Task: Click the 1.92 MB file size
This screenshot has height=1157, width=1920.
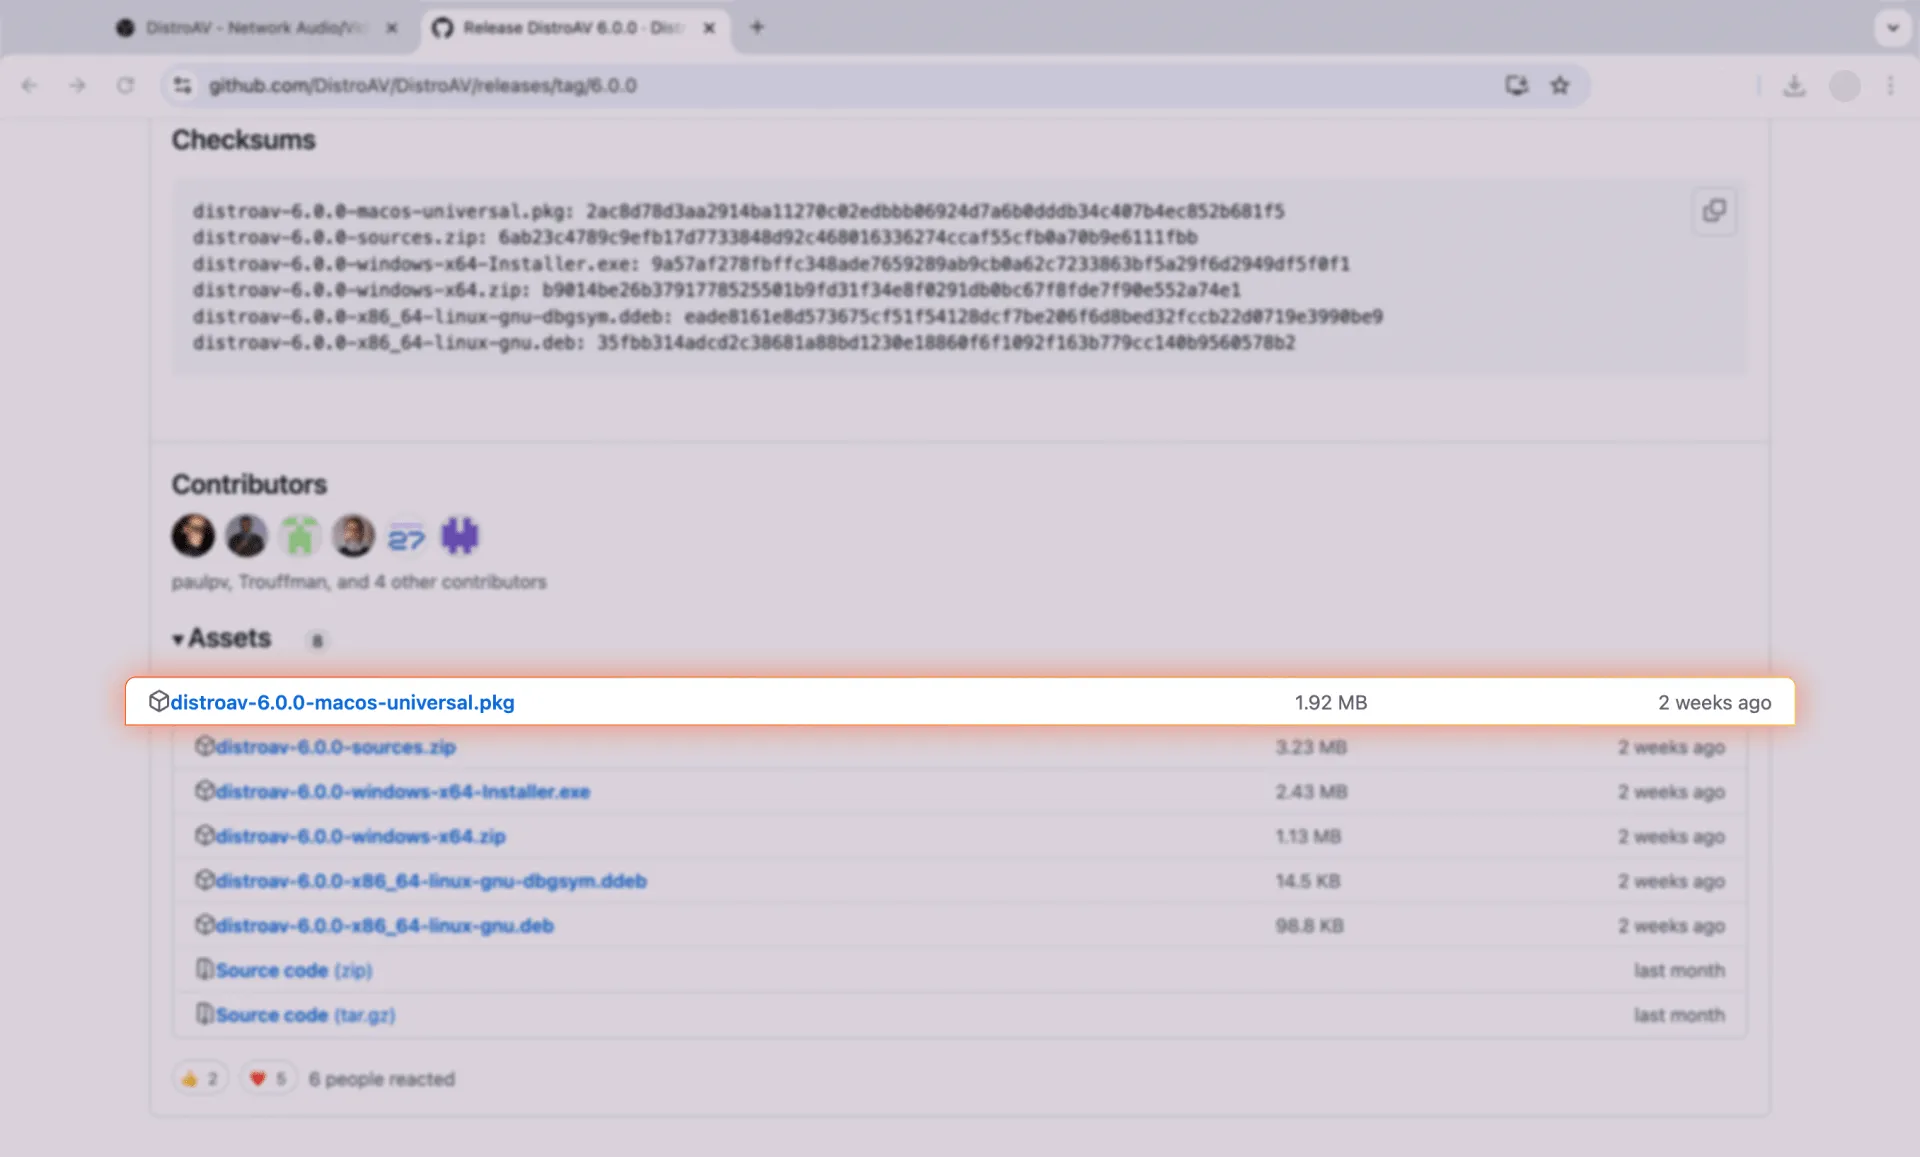Action: pyautogui.click(x=1331, y=703)
